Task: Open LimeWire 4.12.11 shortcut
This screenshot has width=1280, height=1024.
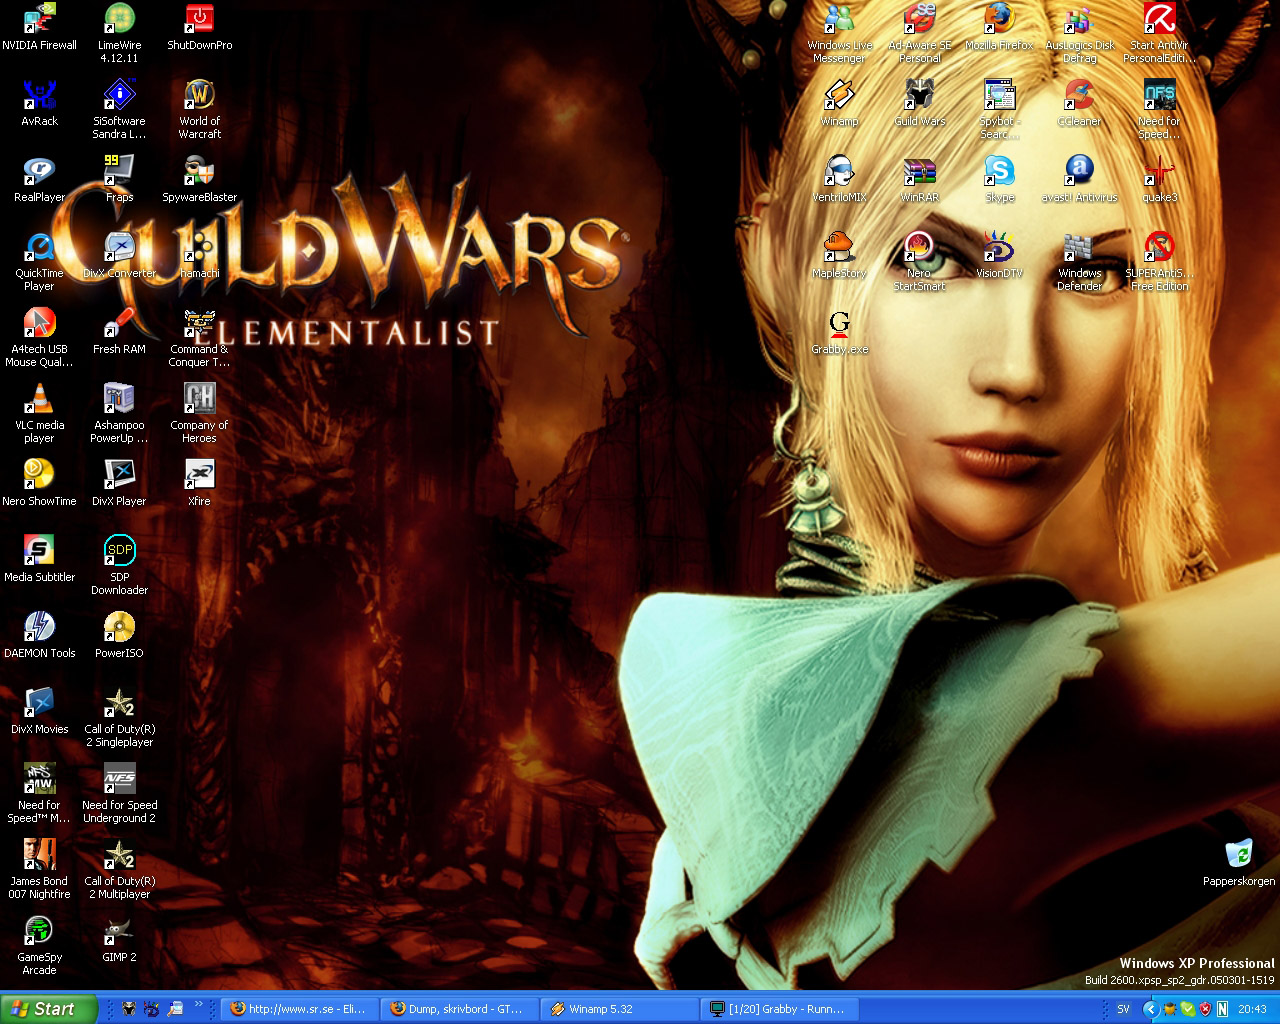Action: pyautogui.click(x=119, y=34)
